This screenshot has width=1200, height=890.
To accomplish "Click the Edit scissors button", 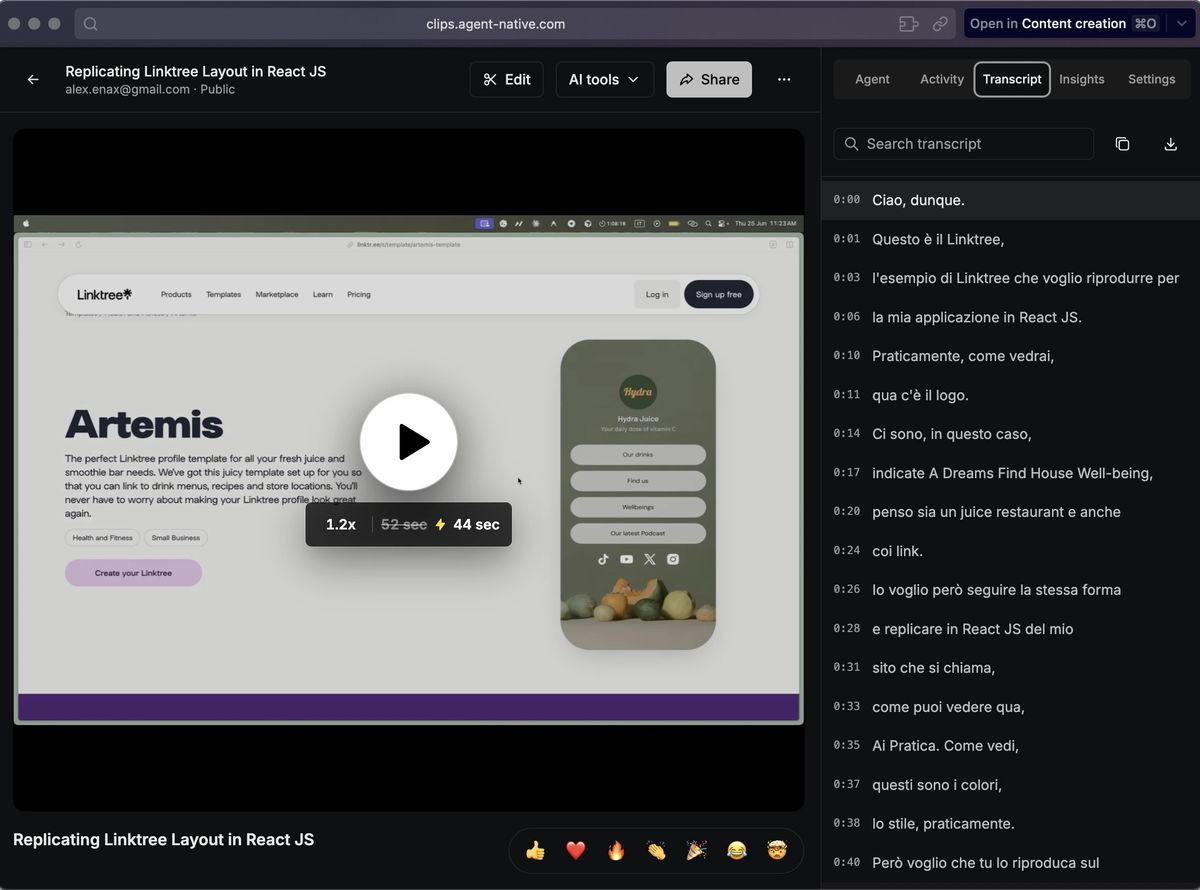I will [x=506, y=80].
